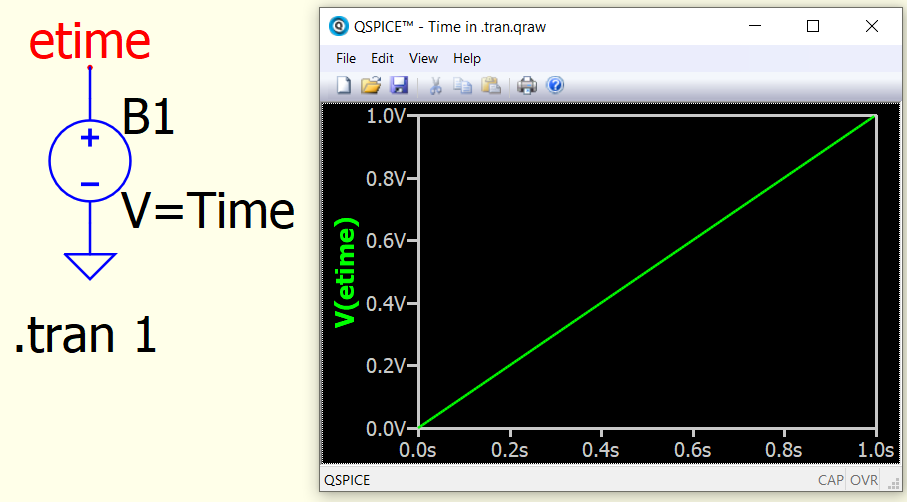Open the Edit menu
The width and height of the screenshot is (907, 502).
[x=382, y=58]
